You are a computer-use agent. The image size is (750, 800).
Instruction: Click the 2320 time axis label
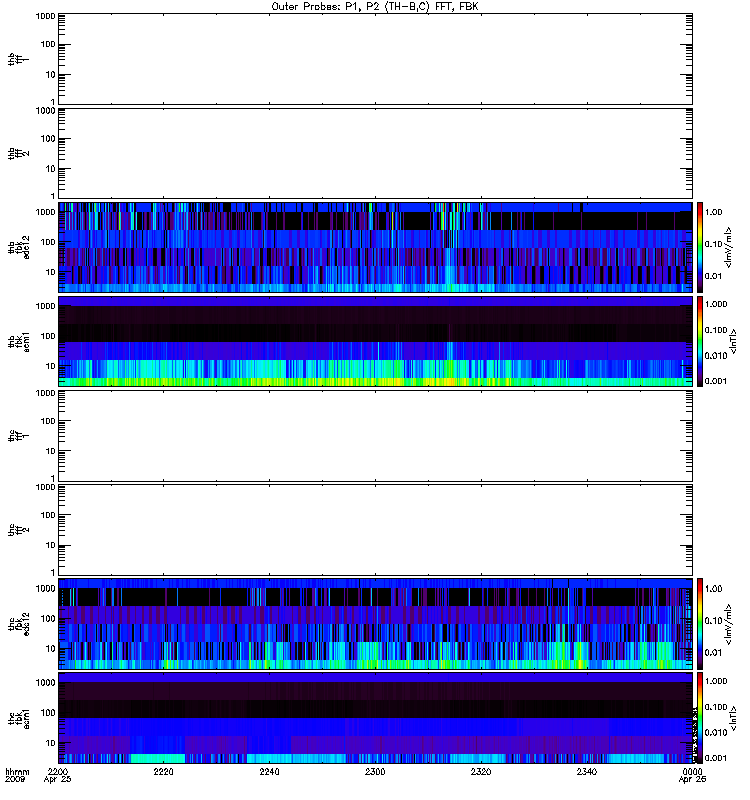(x=481, y=771)
